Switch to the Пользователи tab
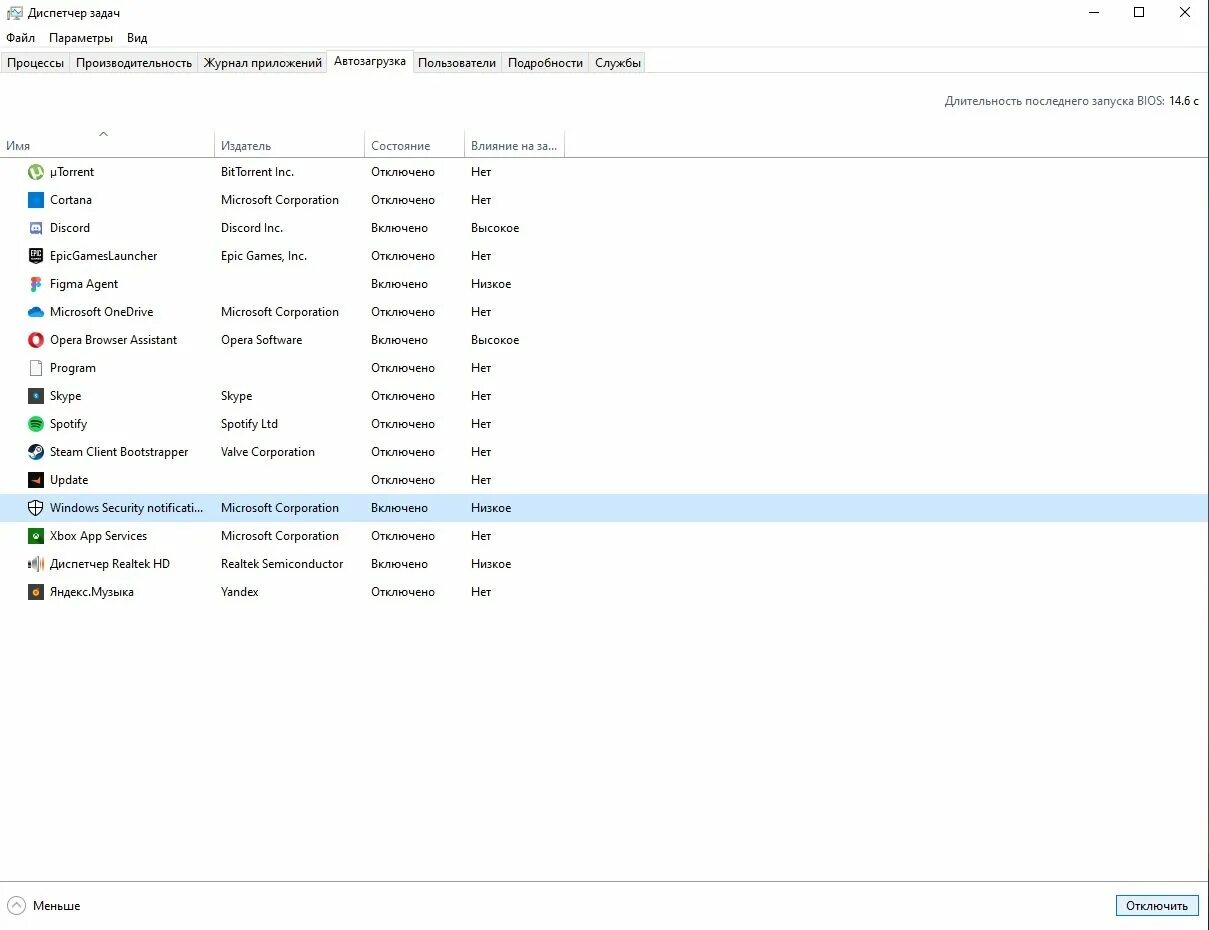The image size is (1209, 930). [457, 63]
